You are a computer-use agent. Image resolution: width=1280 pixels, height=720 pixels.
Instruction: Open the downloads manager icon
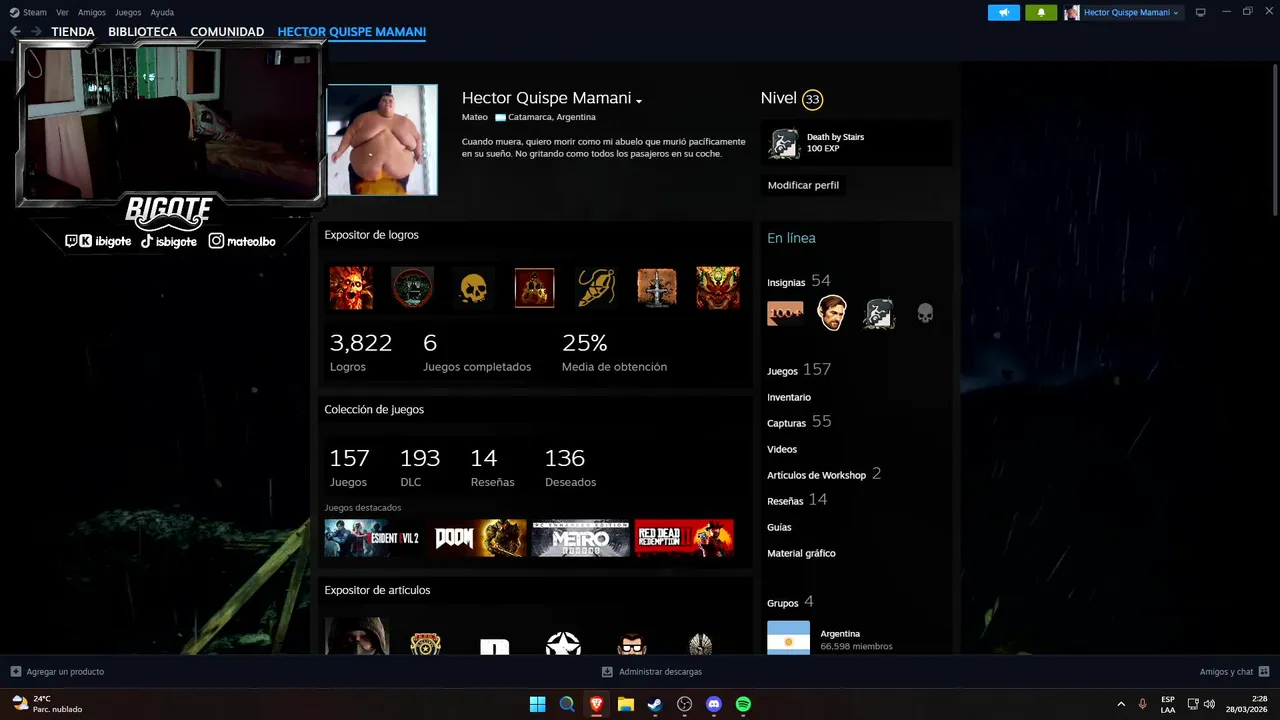[607, 672]
